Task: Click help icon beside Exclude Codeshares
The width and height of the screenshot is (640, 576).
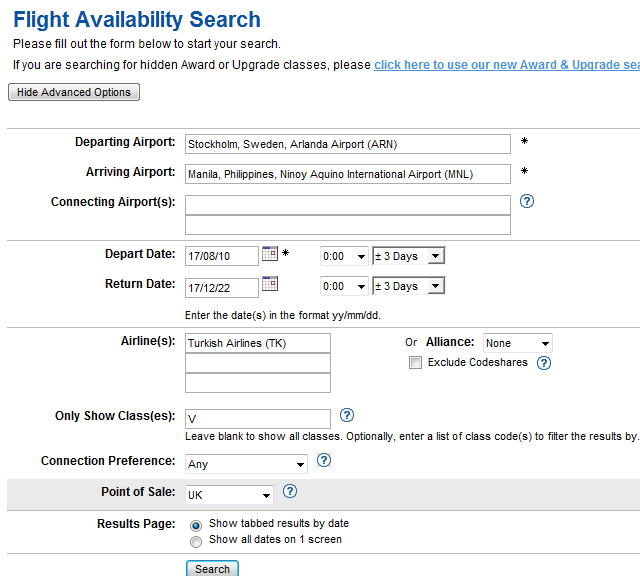Action: 544,363
